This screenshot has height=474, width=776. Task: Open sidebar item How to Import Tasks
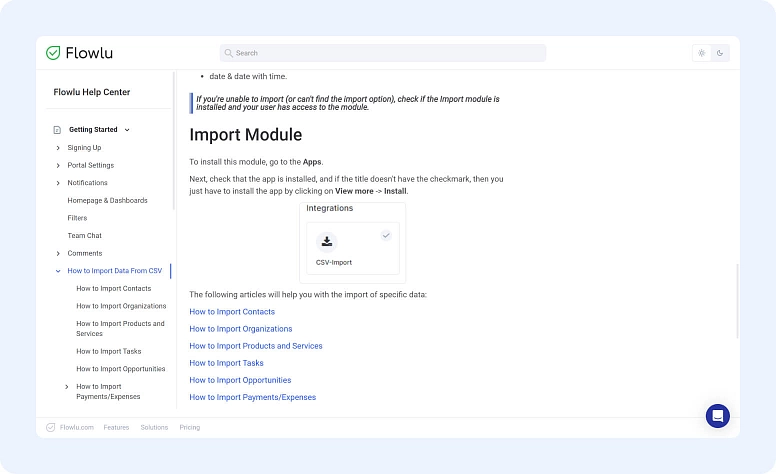(x=109, y=351)
